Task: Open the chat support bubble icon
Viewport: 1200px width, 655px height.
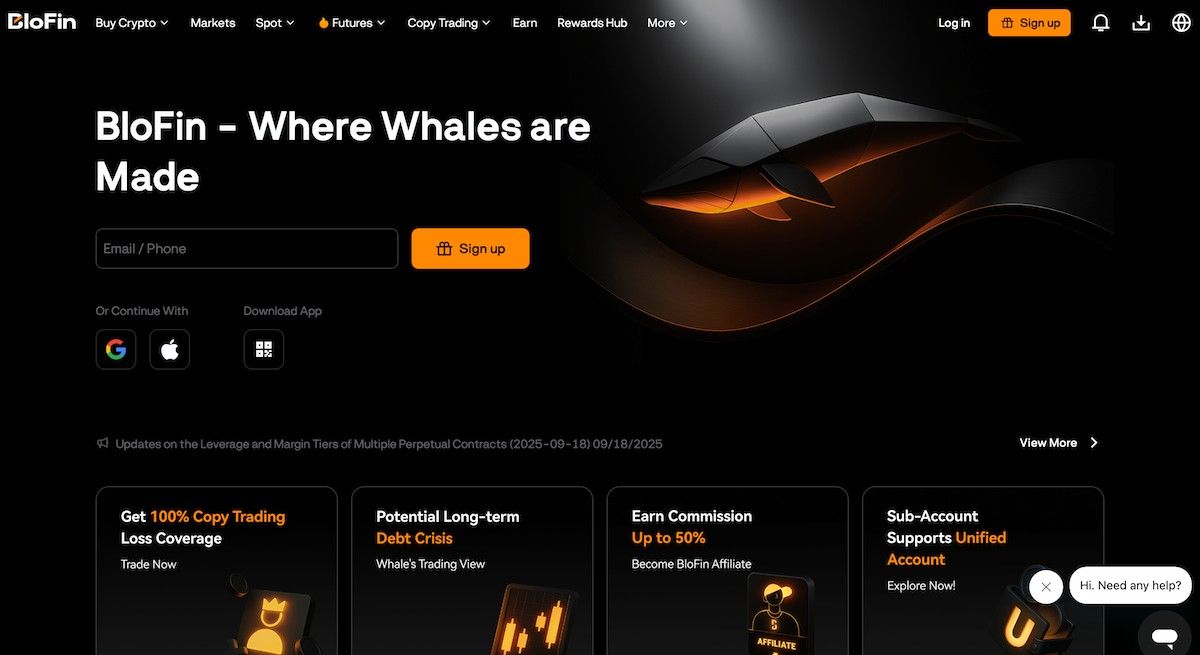Action: [1164, 634]
